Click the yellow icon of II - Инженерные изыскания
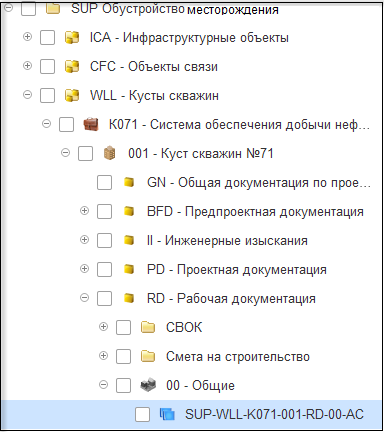 (129, 240)
